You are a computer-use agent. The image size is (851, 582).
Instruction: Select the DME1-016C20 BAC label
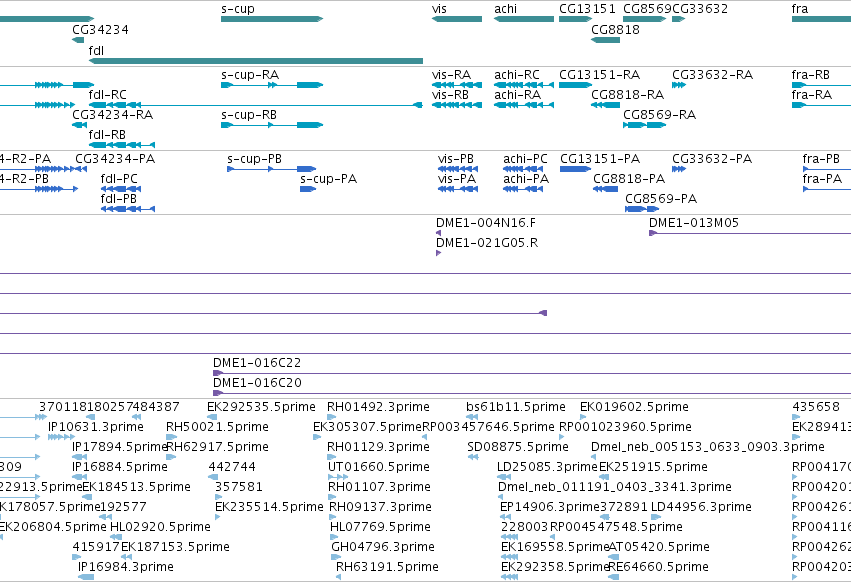point(257,383)
